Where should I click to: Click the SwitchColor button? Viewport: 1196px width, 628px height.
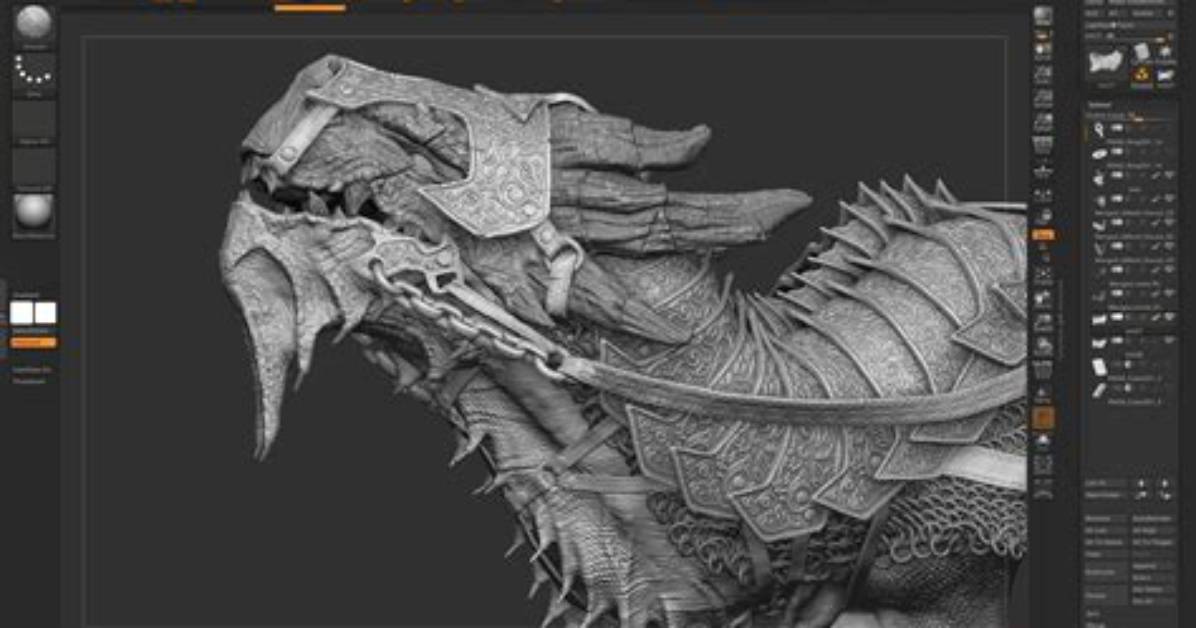(x=33, y=330)
